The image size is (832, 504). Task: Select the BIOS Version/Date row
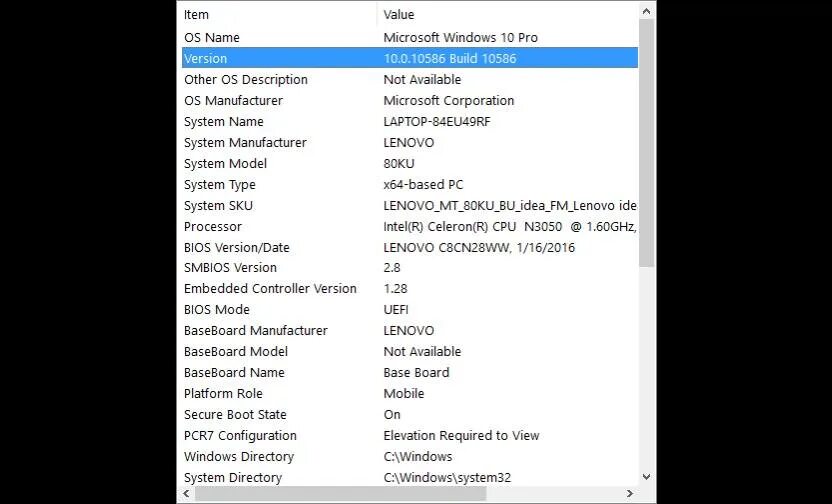pos(410,247)
